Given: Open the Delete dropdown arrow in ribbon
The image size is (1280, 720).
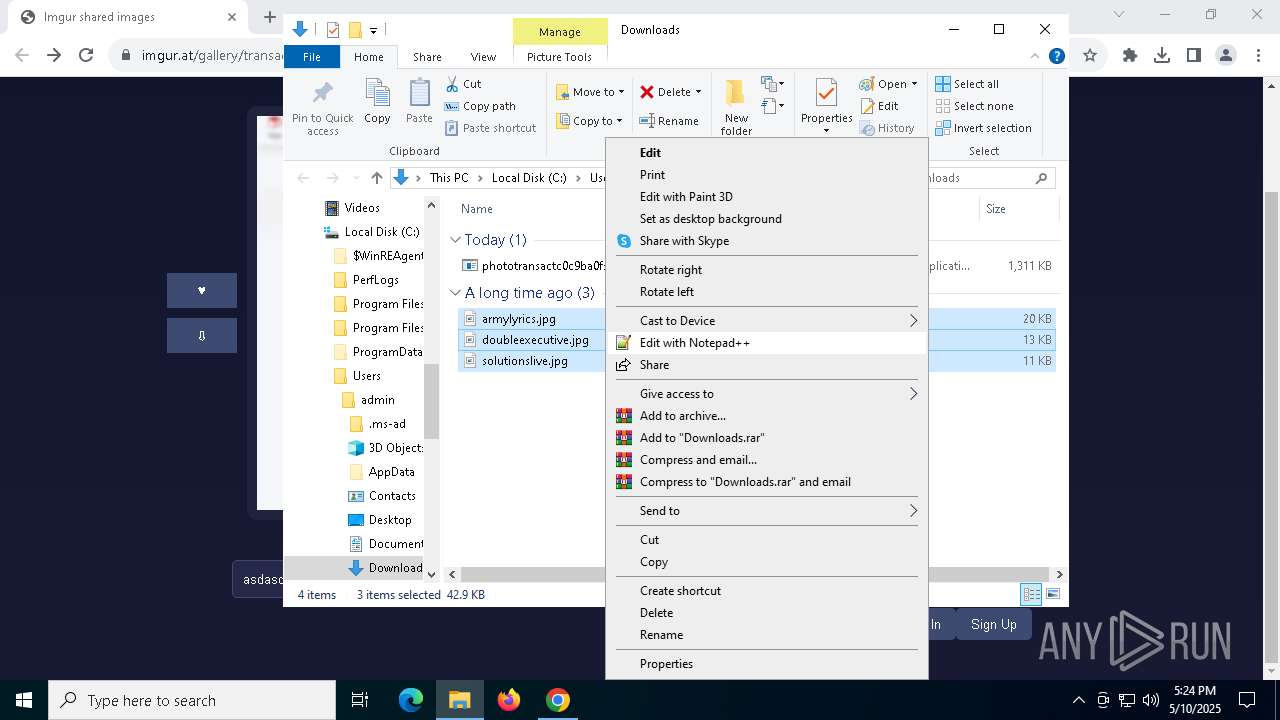Looking at the screenshot, I should click(x=698, y=92).
